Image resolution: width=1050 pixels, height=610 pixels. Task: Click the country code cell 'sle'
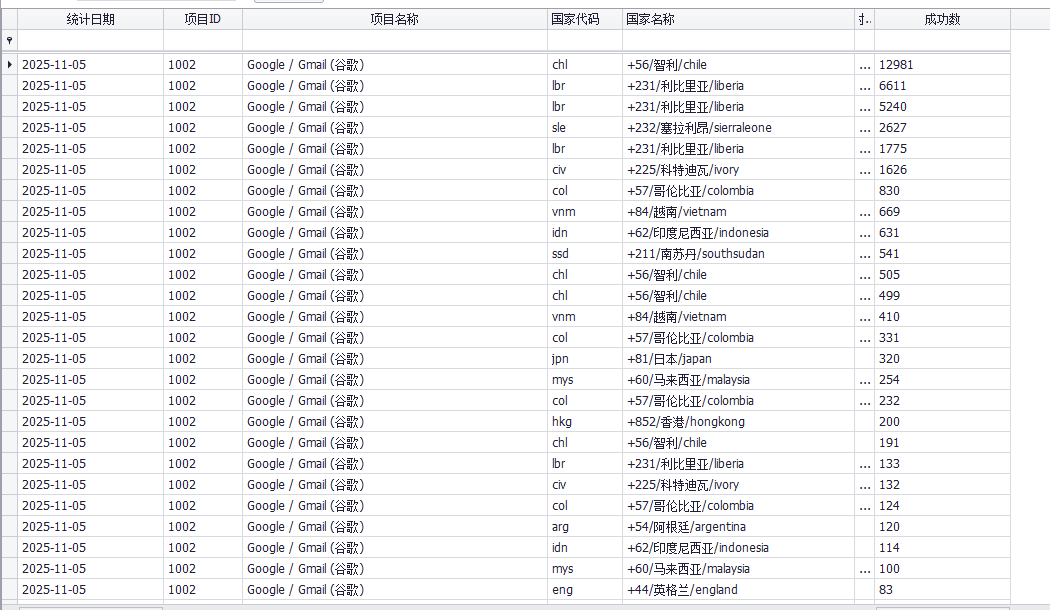pos(585,128)
